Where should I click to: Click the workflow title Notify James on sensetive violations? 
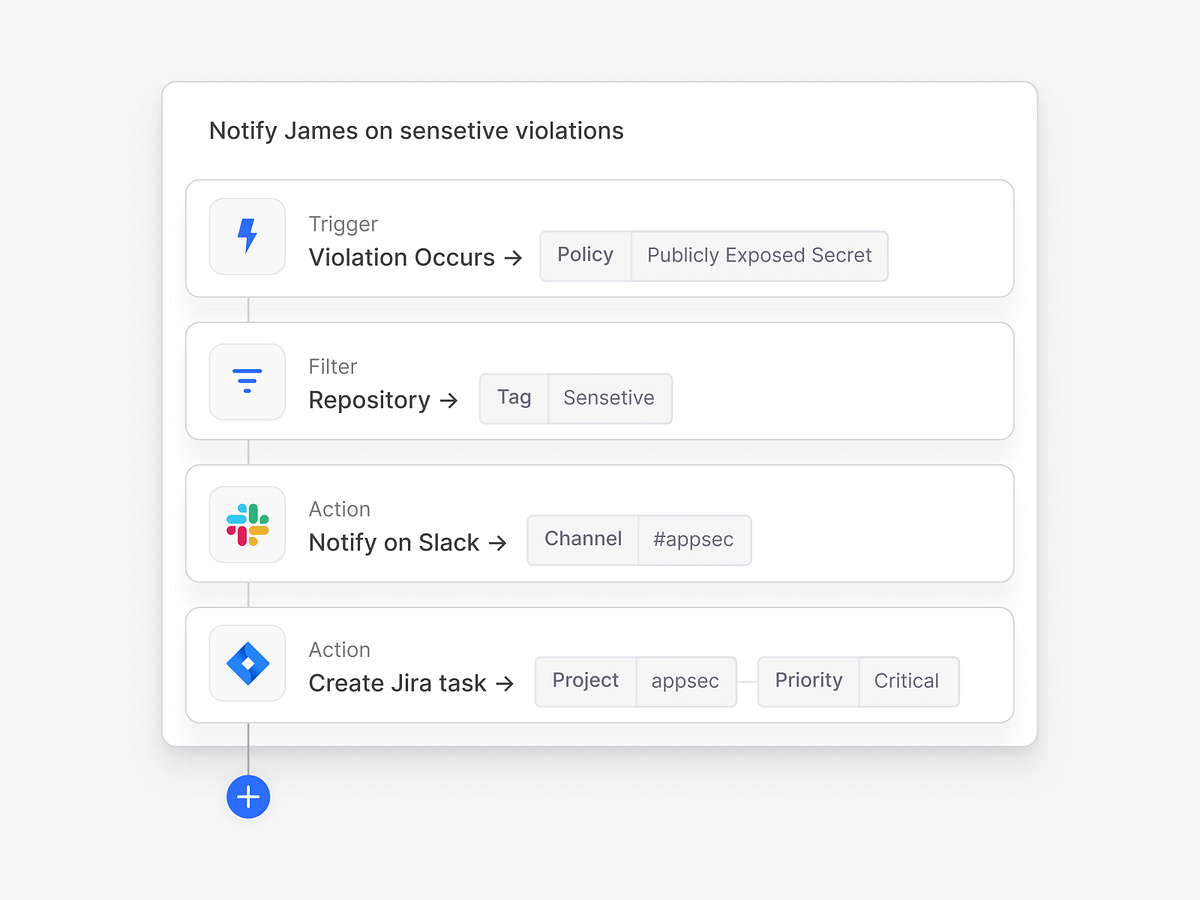[x=416, y=130]
